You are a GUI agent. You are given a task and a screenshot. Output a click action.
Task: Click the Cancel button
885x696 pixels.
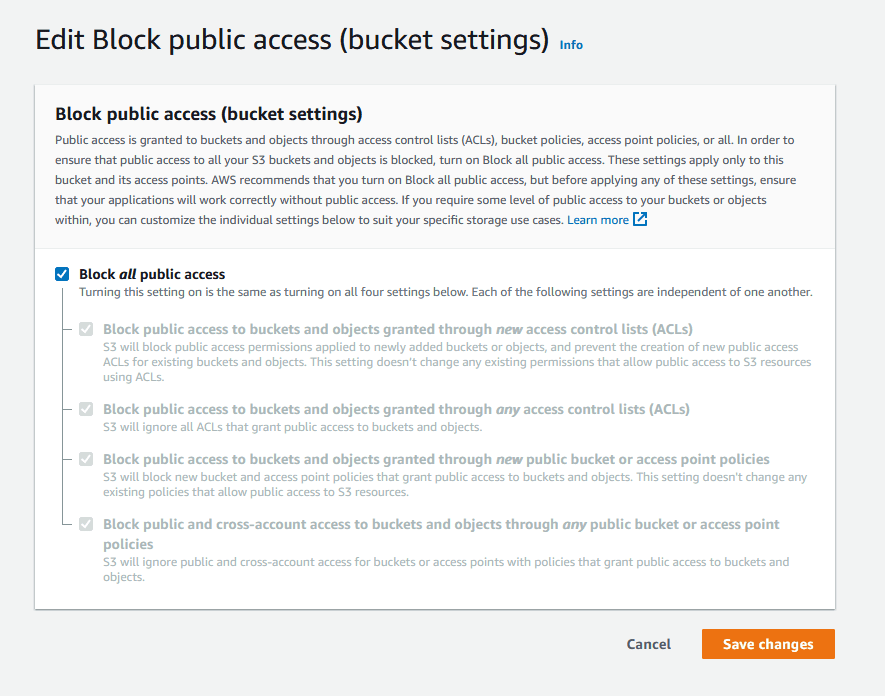click(649, 644)
